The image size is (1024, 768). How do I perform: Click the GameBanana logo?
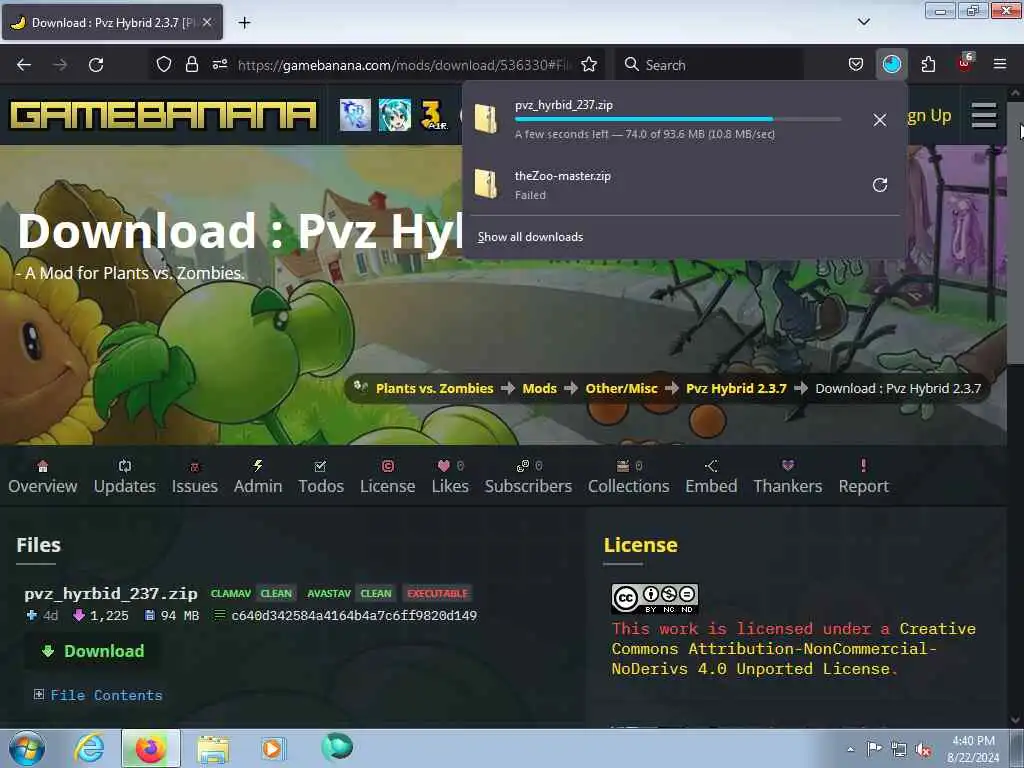pyautogui.click(x=163, y=115)
